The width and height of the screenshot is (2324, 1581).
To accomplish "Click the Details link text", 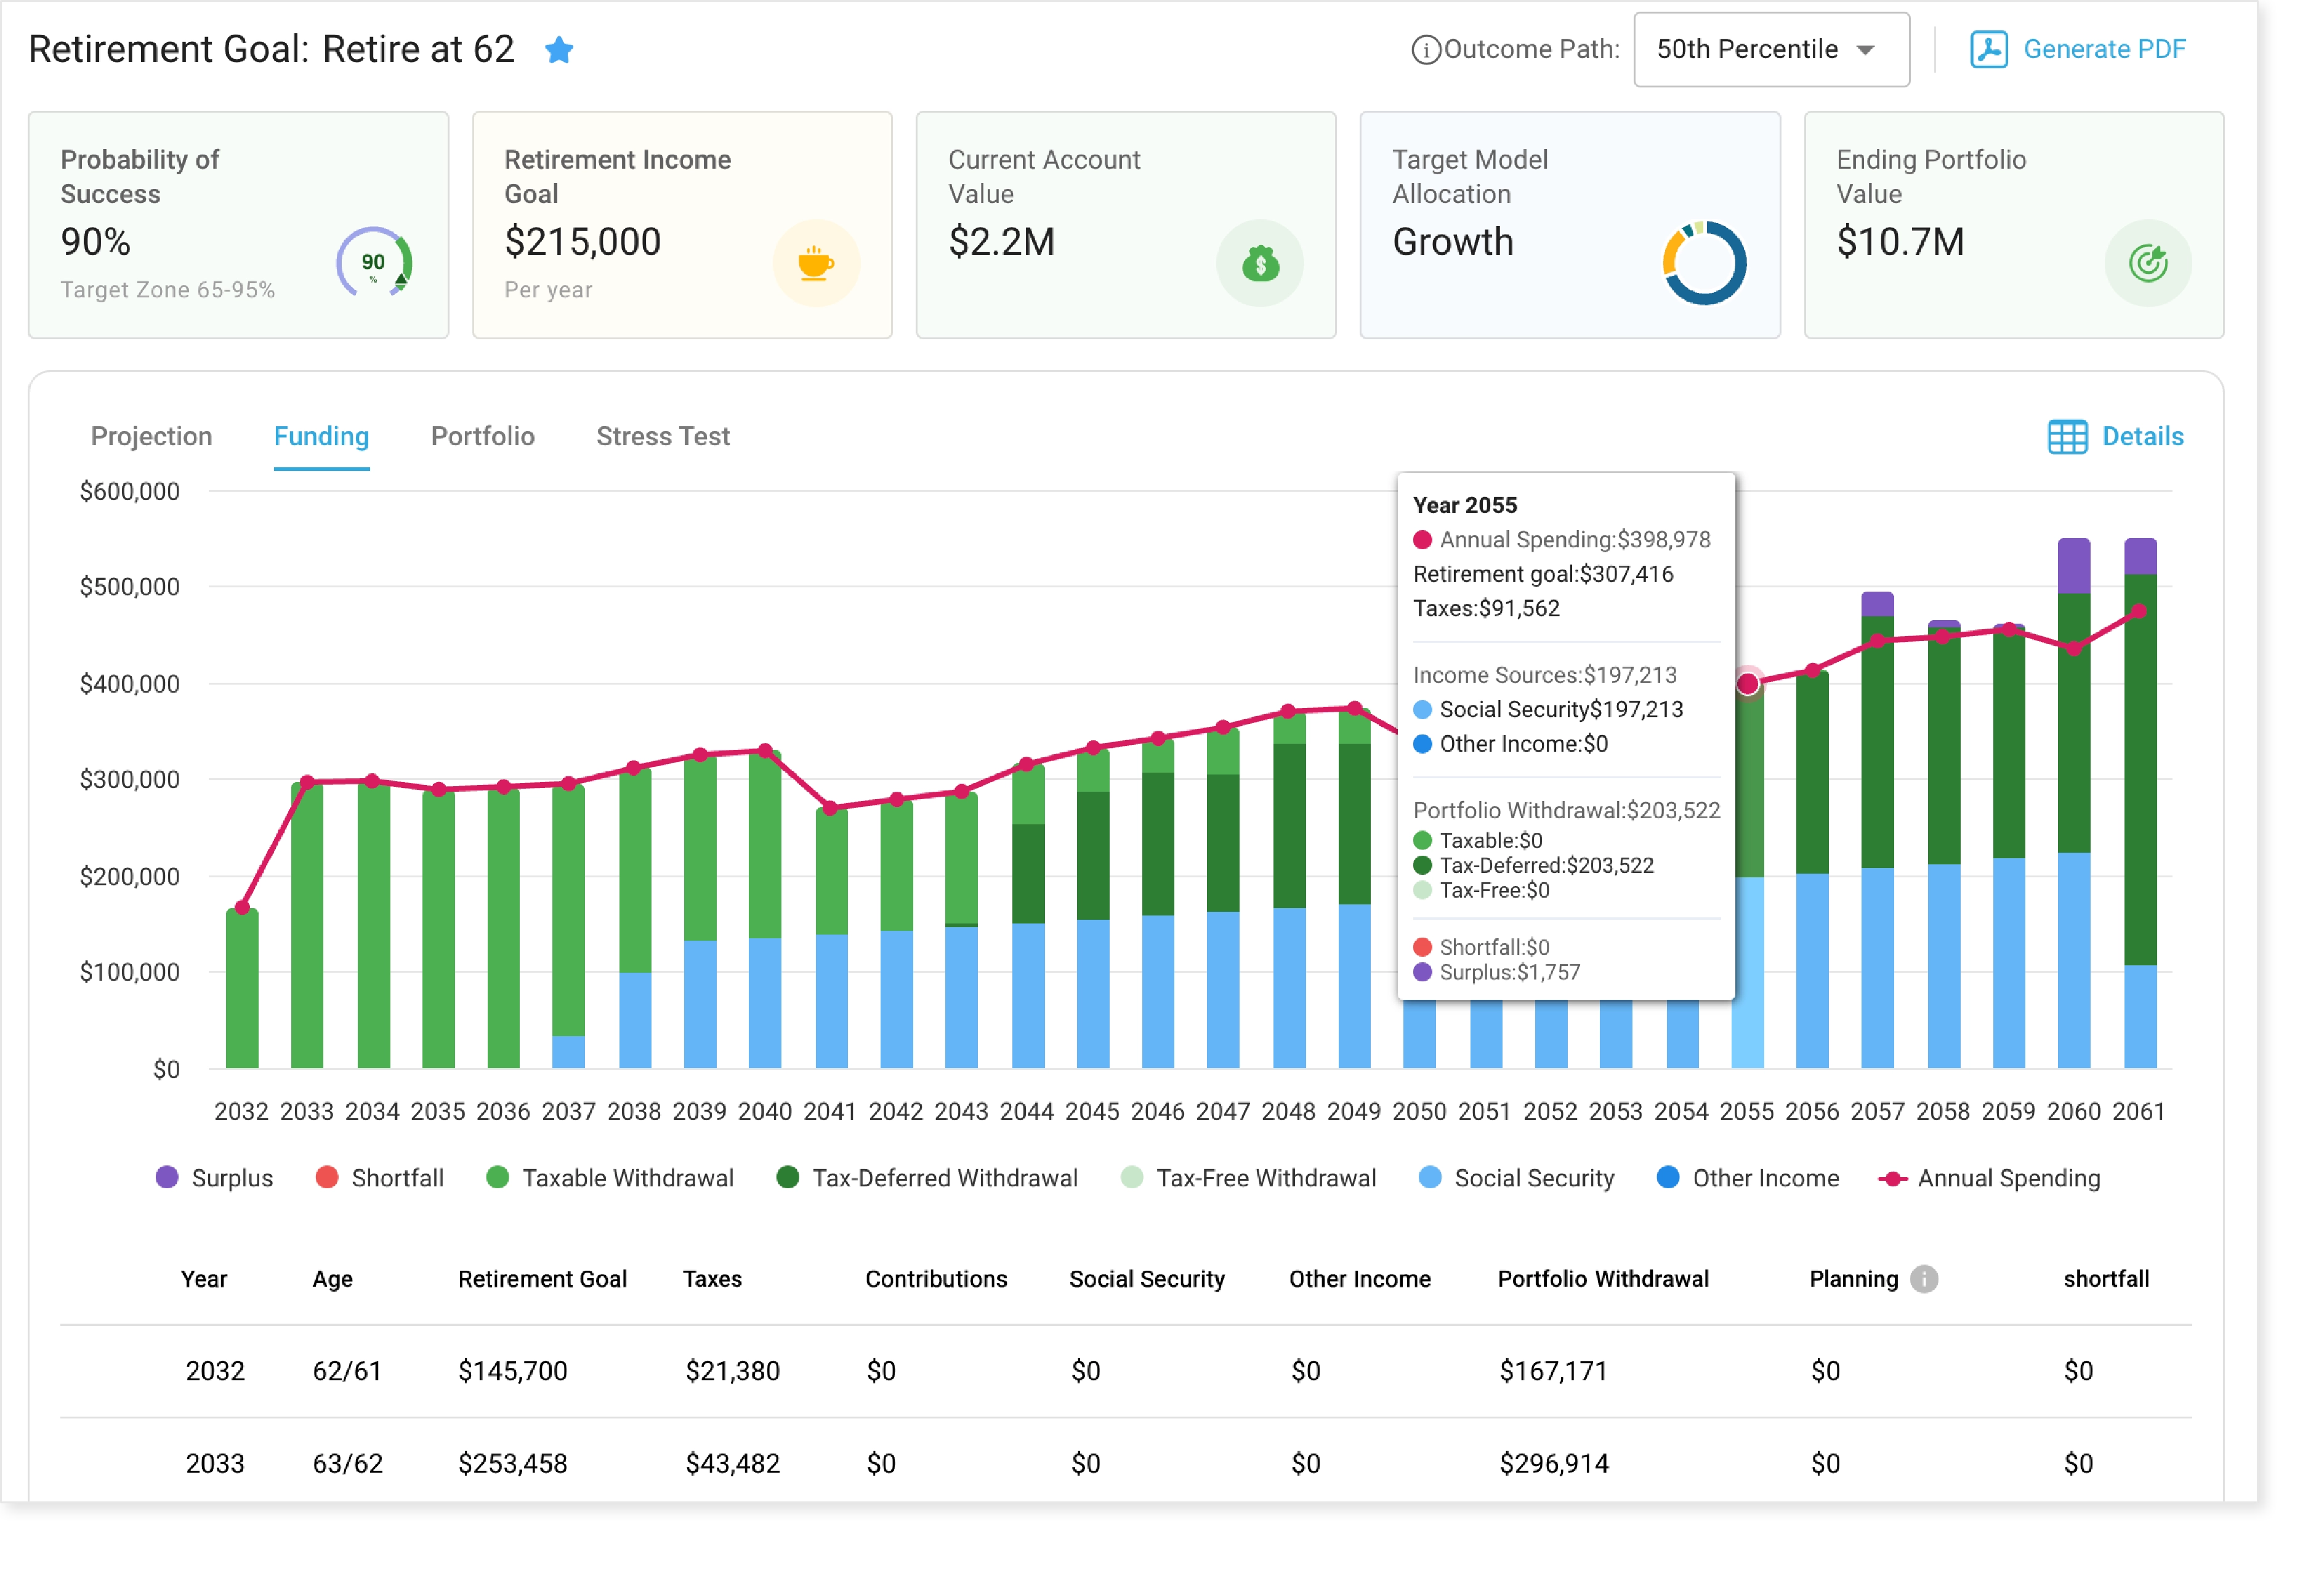I will click(x=2142, y=437).
